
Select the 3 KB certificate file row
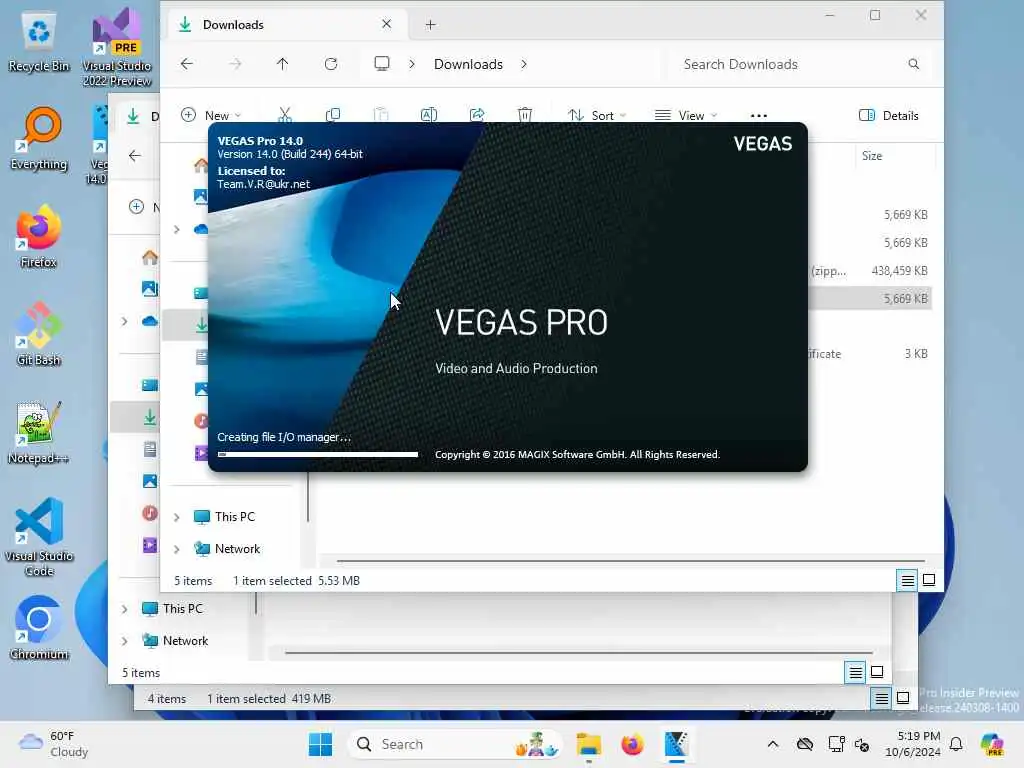(870, 353)
